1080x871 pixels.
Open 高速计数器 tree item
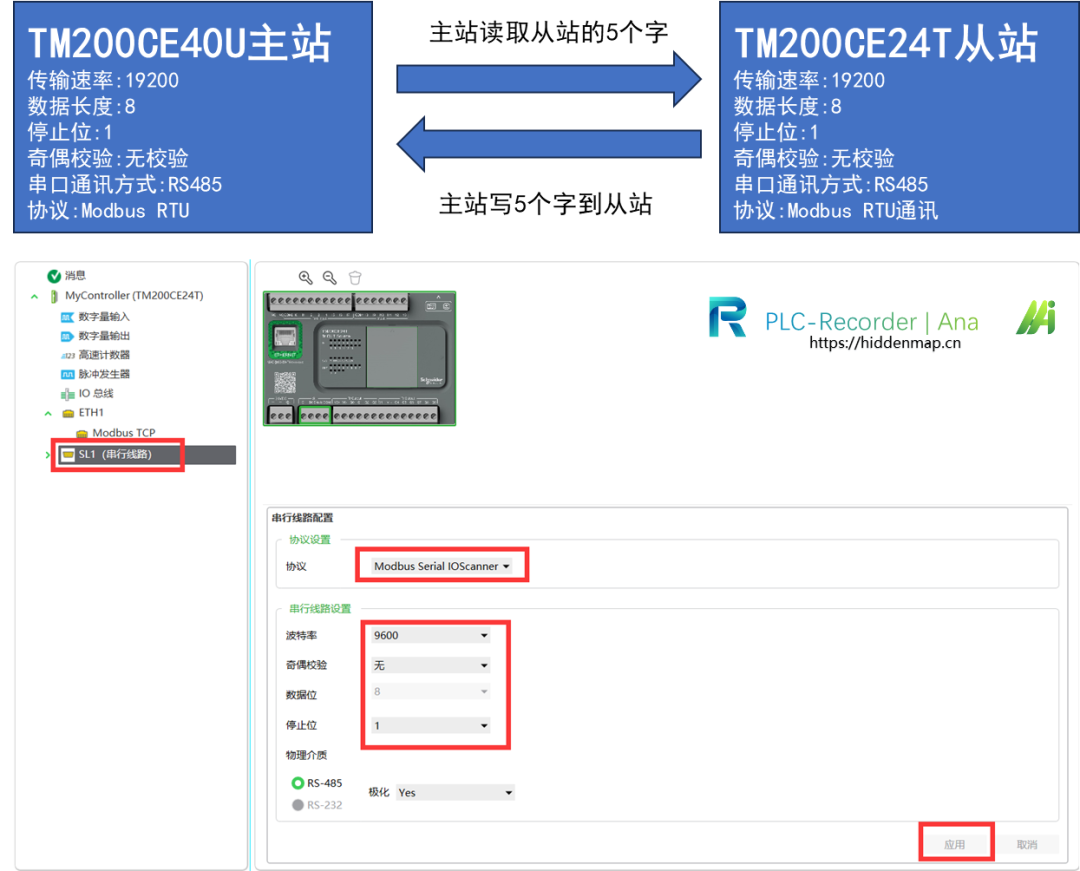click(x=104, y=355)
